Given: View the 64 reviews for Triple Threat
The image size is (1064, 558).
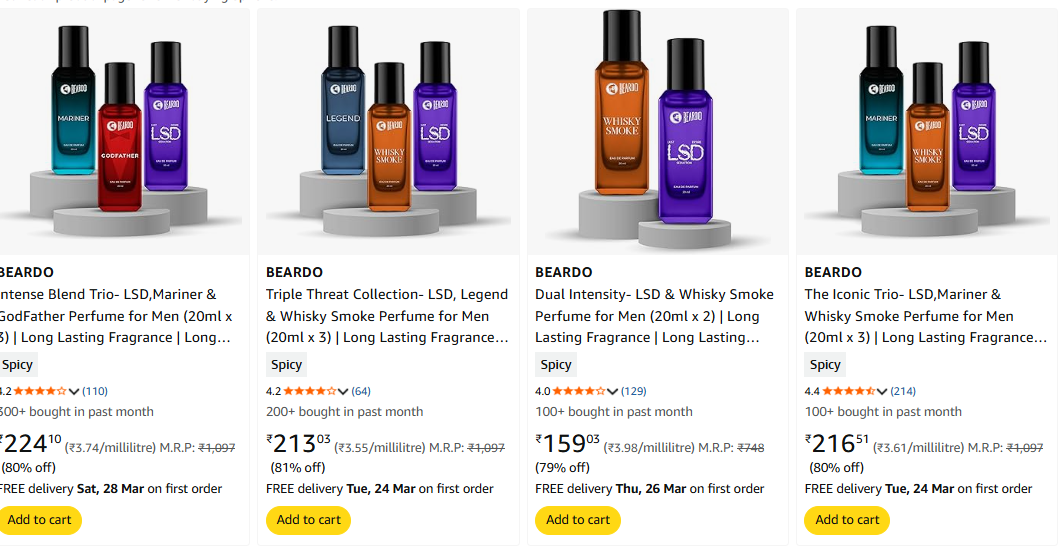Looking at the screenshot, I should tap(361, 391).
